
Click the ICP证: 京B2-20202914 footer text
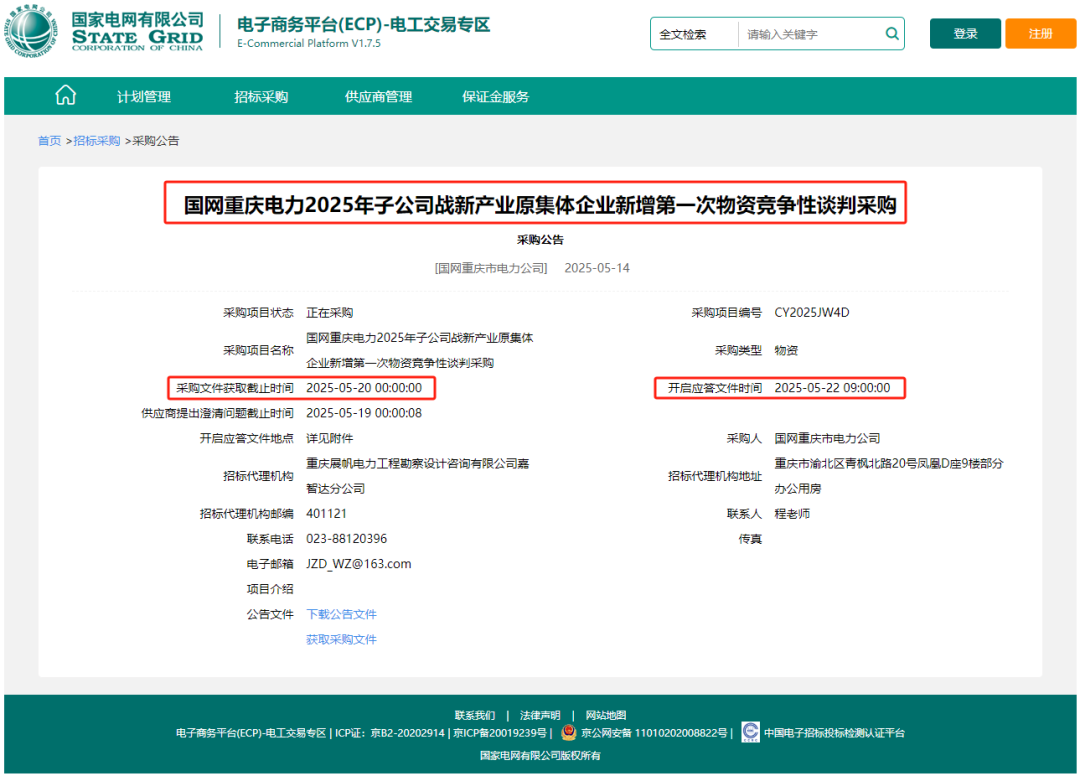tap(390, 733)
